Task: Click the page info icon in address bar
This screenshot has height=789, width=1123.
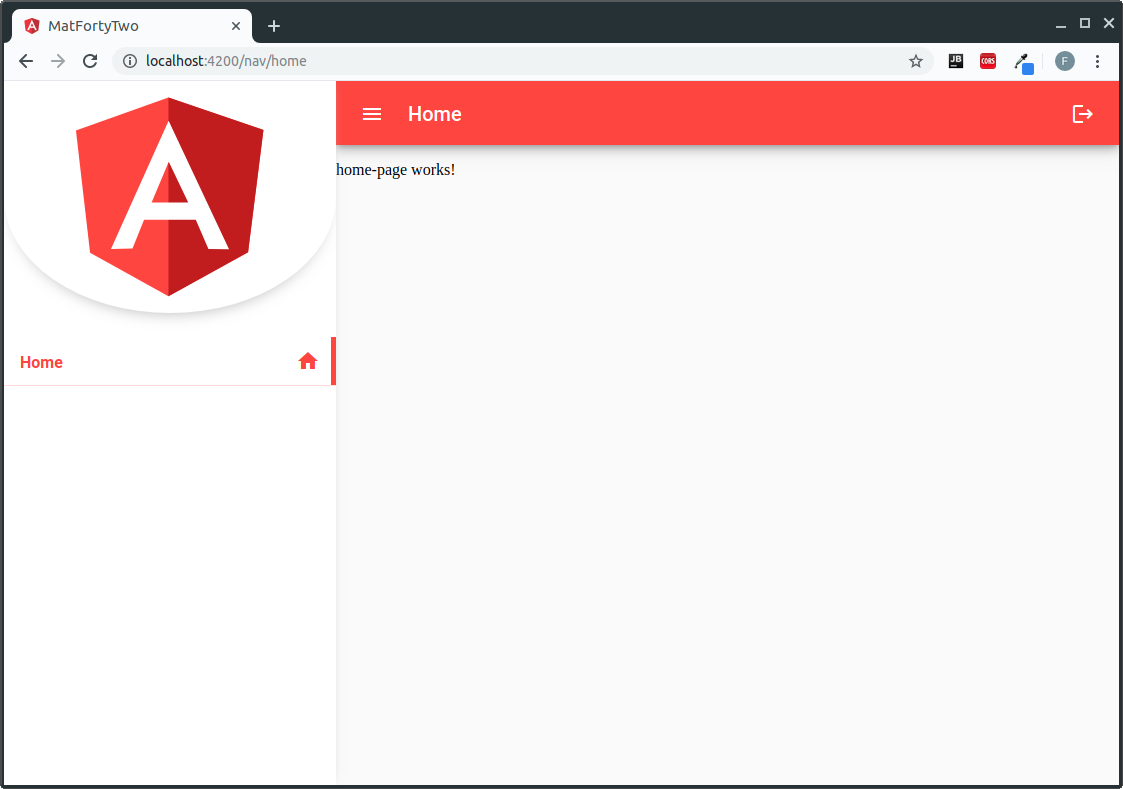Action: [x=130, y=61]
